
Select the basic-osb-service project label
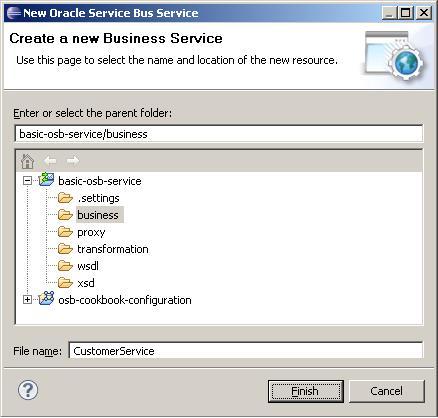[x=100, y=181]
